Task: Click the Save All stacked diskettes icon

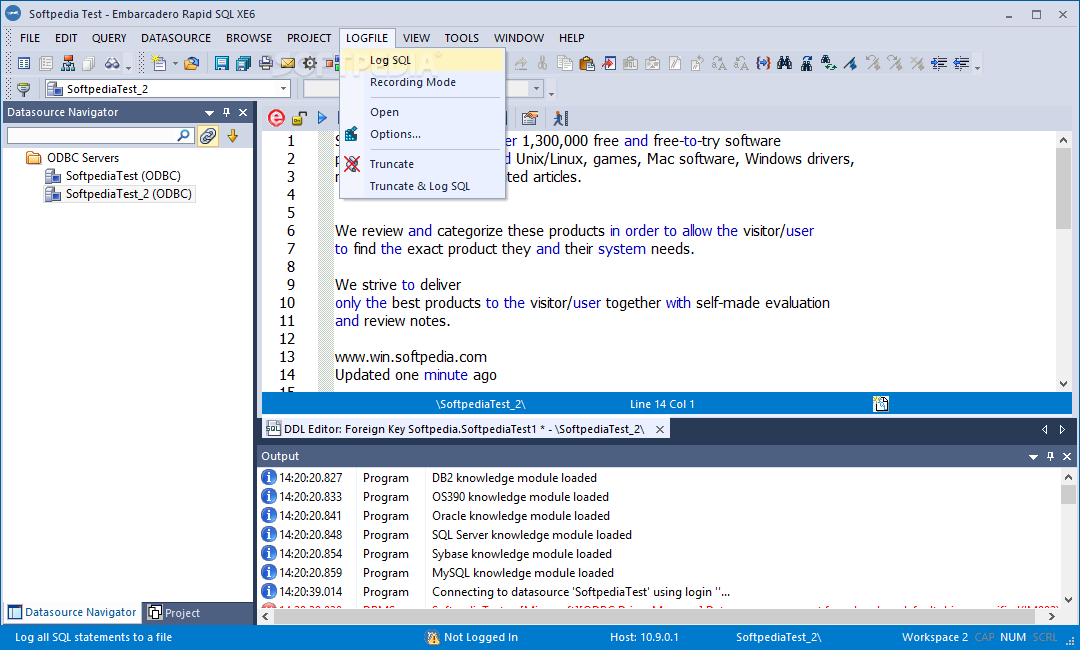Action: (x=243, y=64)
